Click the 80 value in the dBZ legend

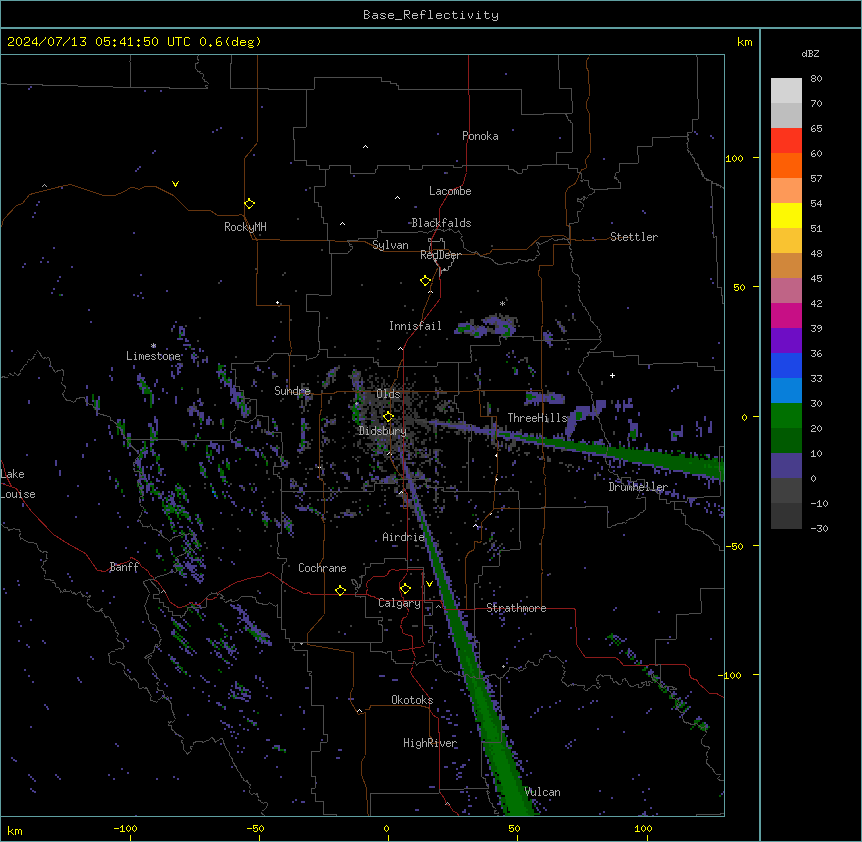pos(816,79)
